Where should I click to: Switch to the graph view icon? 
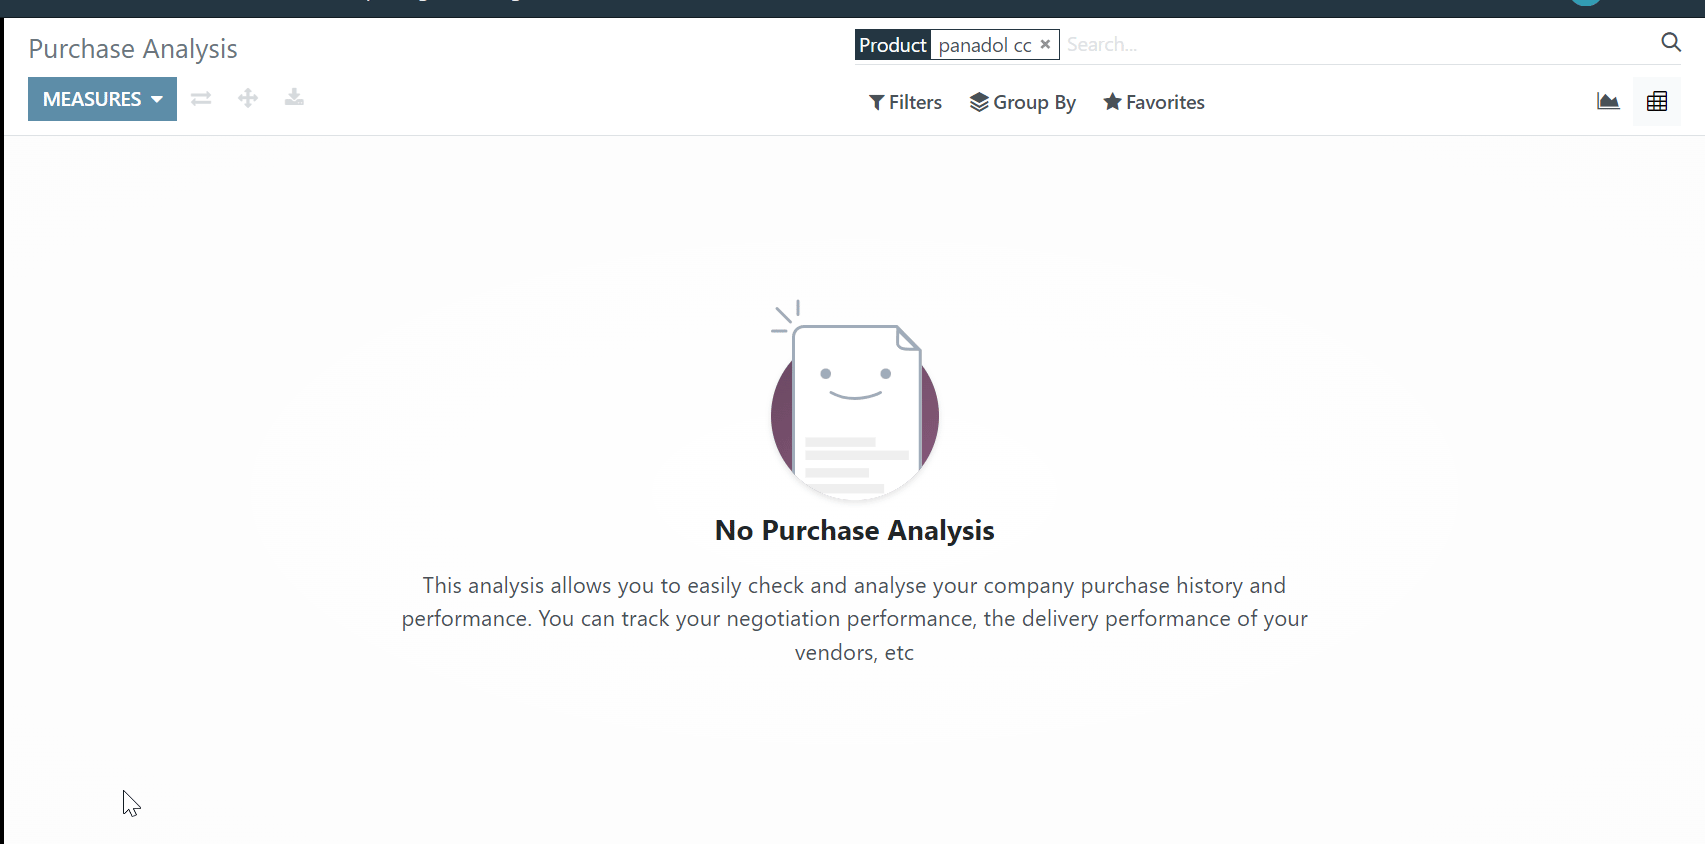click(1608, 101)
